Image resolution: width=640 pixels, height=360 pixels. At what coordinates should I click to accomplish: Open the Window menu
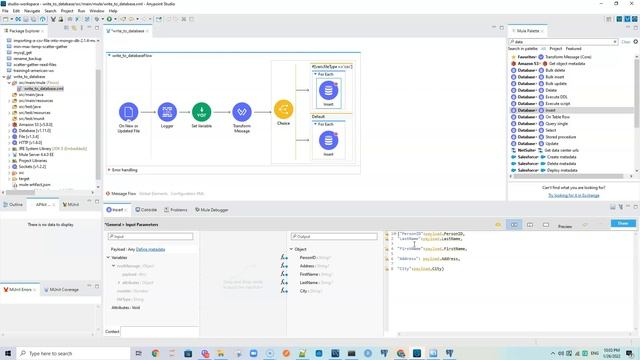pyautogui.click(x=97, y=11)
